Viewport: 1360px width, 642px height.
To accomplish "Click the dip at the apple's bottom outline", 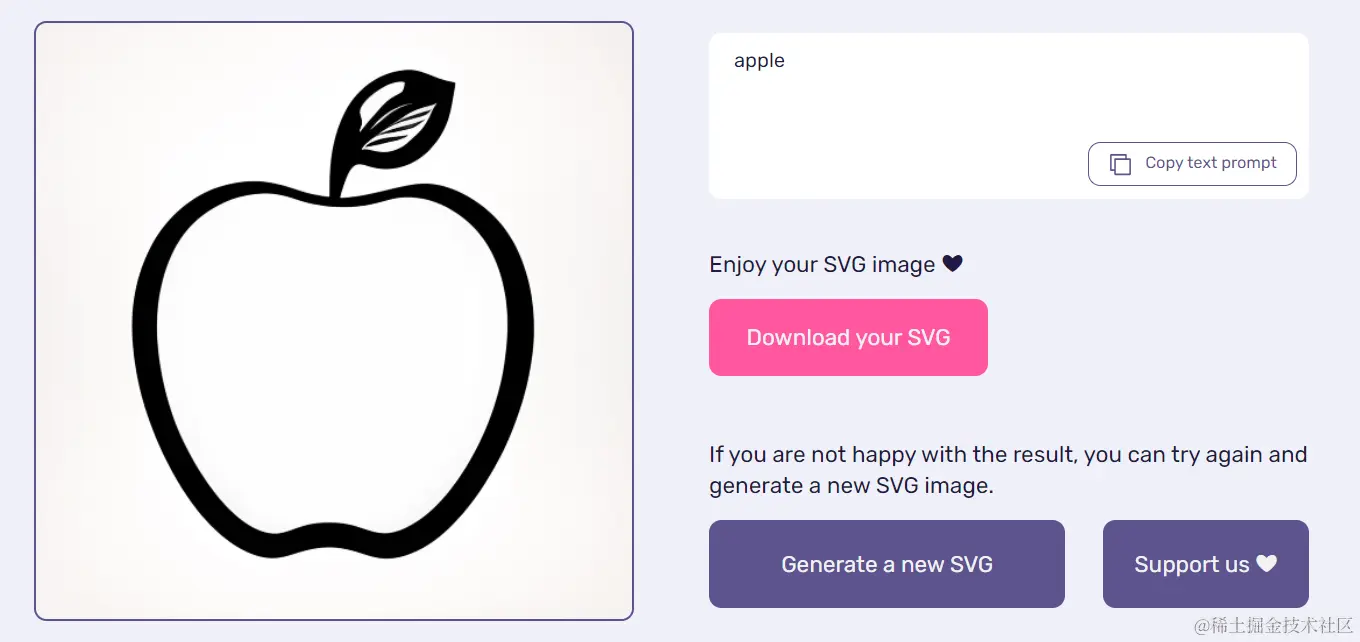I will [333, 538].
